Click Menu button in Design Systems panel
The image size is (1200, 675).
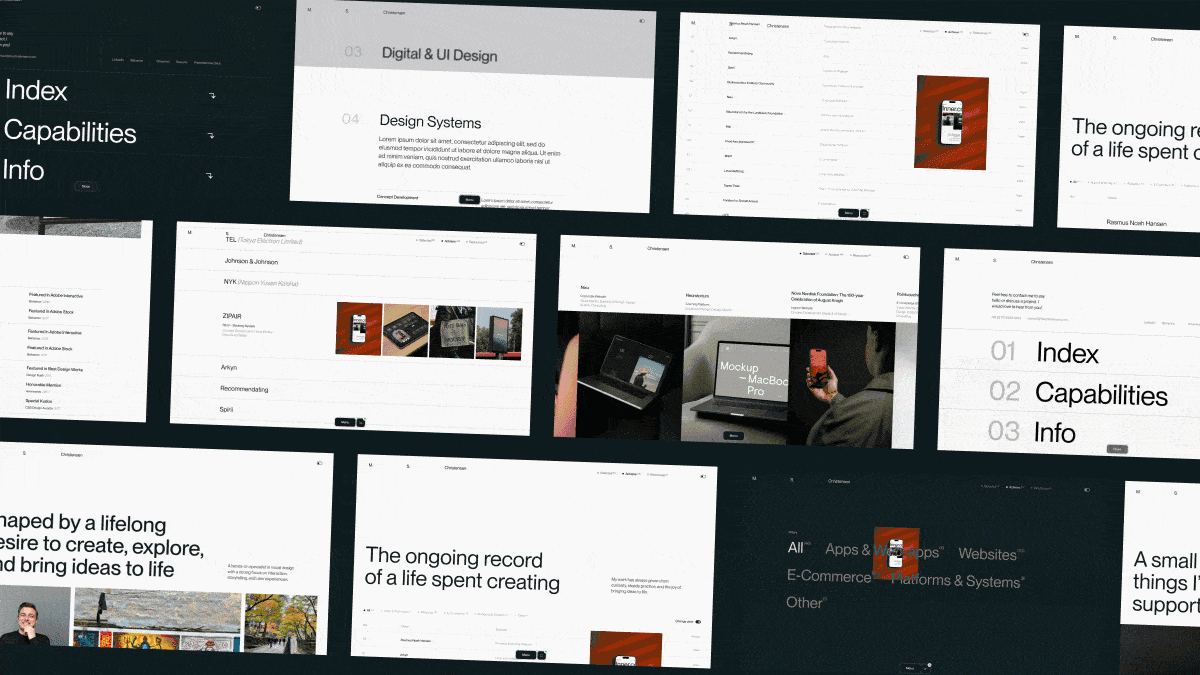point(469,199)
